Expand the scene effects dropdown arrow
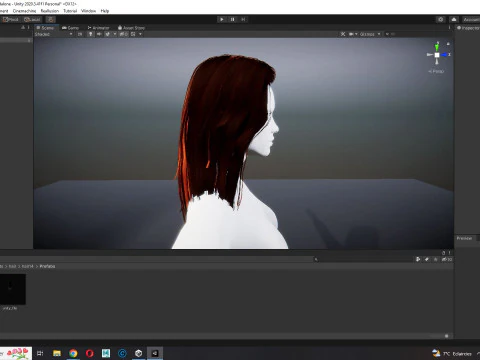This screenshot has height=360, width=480. 115,34
